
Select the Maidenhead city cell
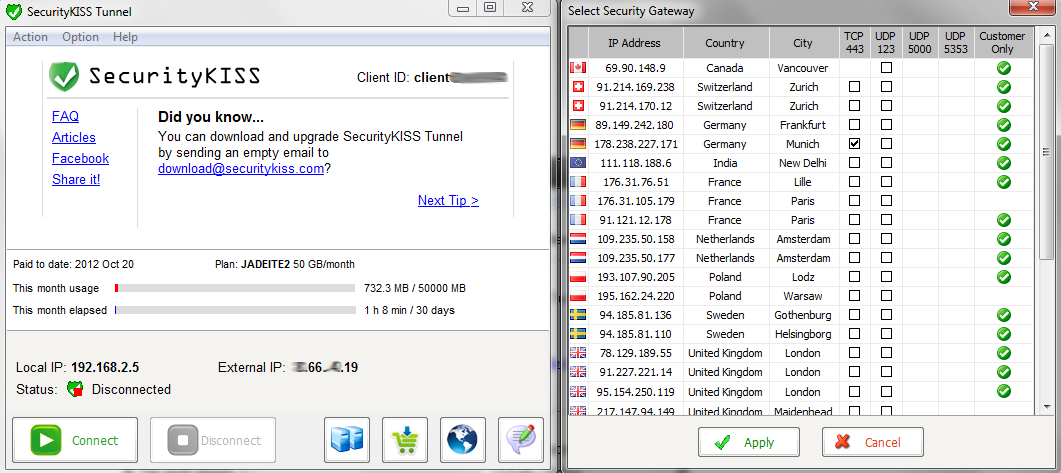click(803, 410)
